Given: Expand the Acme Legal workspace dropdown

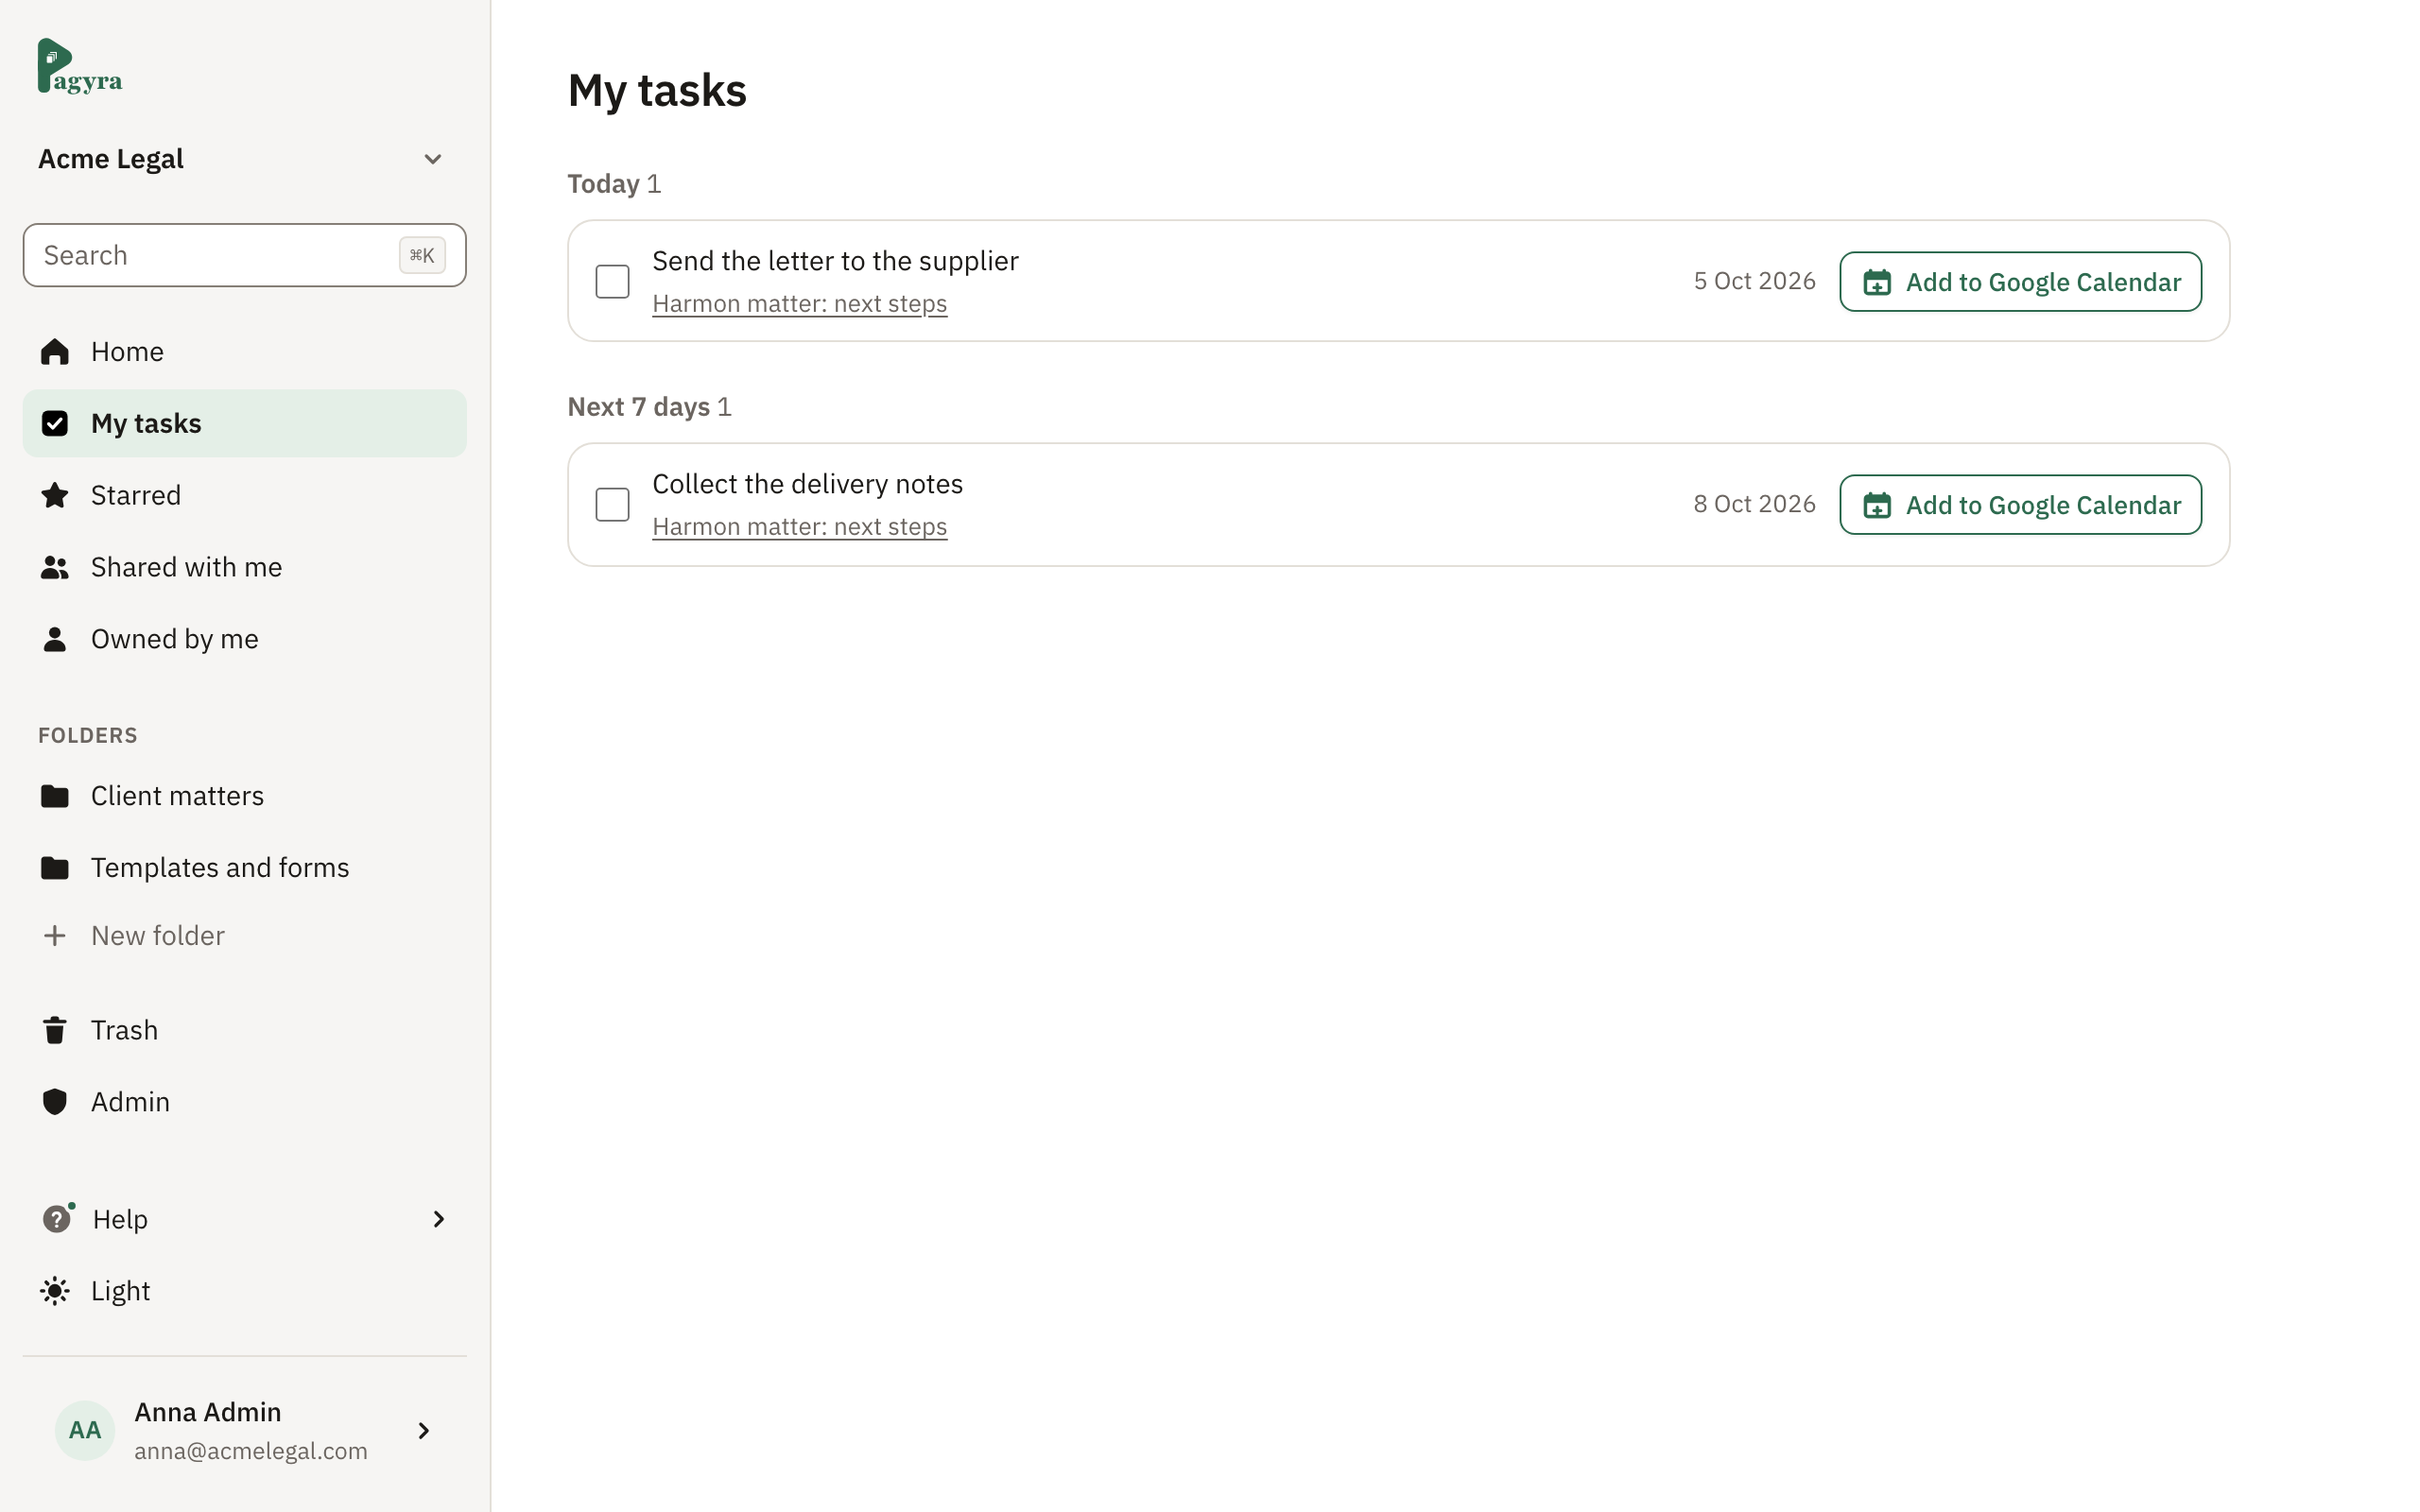Looking at the screenshot, I should 433,159.
